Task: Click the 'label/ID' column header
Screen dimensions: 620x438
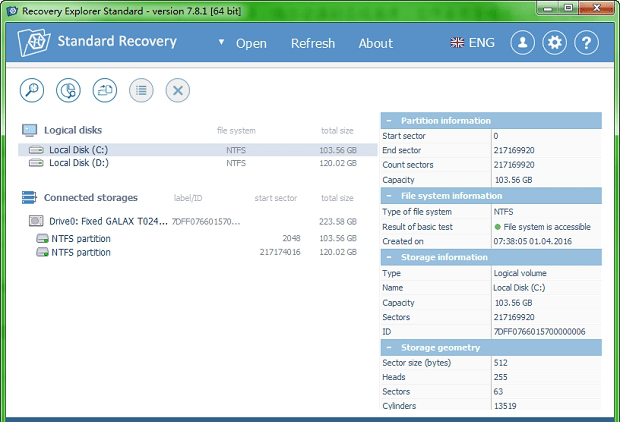Action: [x=188, y=198]
